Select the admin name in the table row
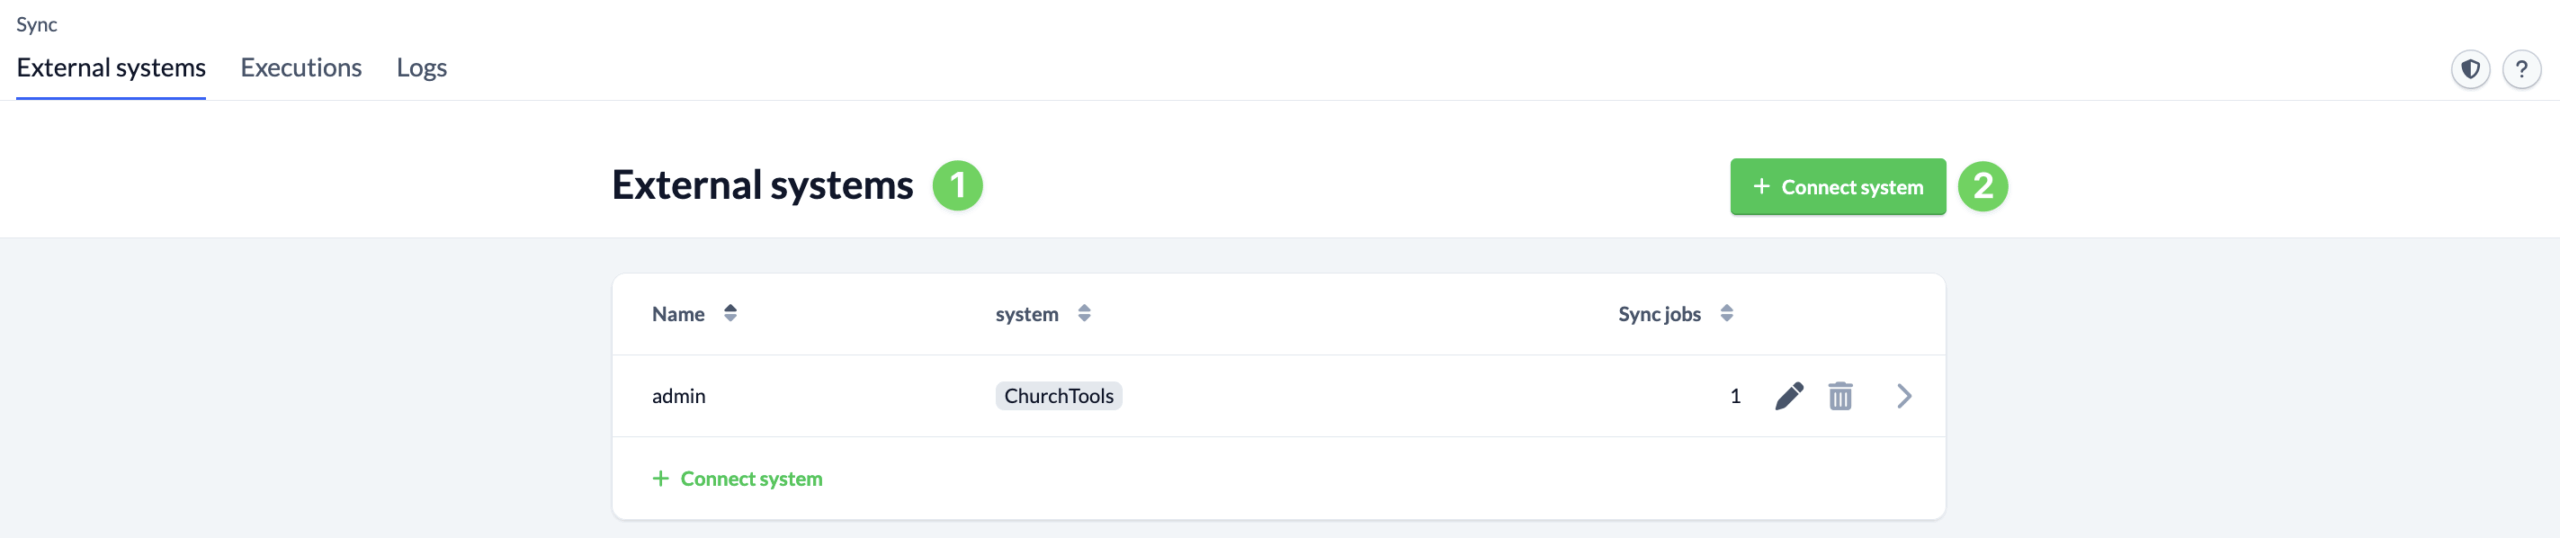 tap(679, 396)
